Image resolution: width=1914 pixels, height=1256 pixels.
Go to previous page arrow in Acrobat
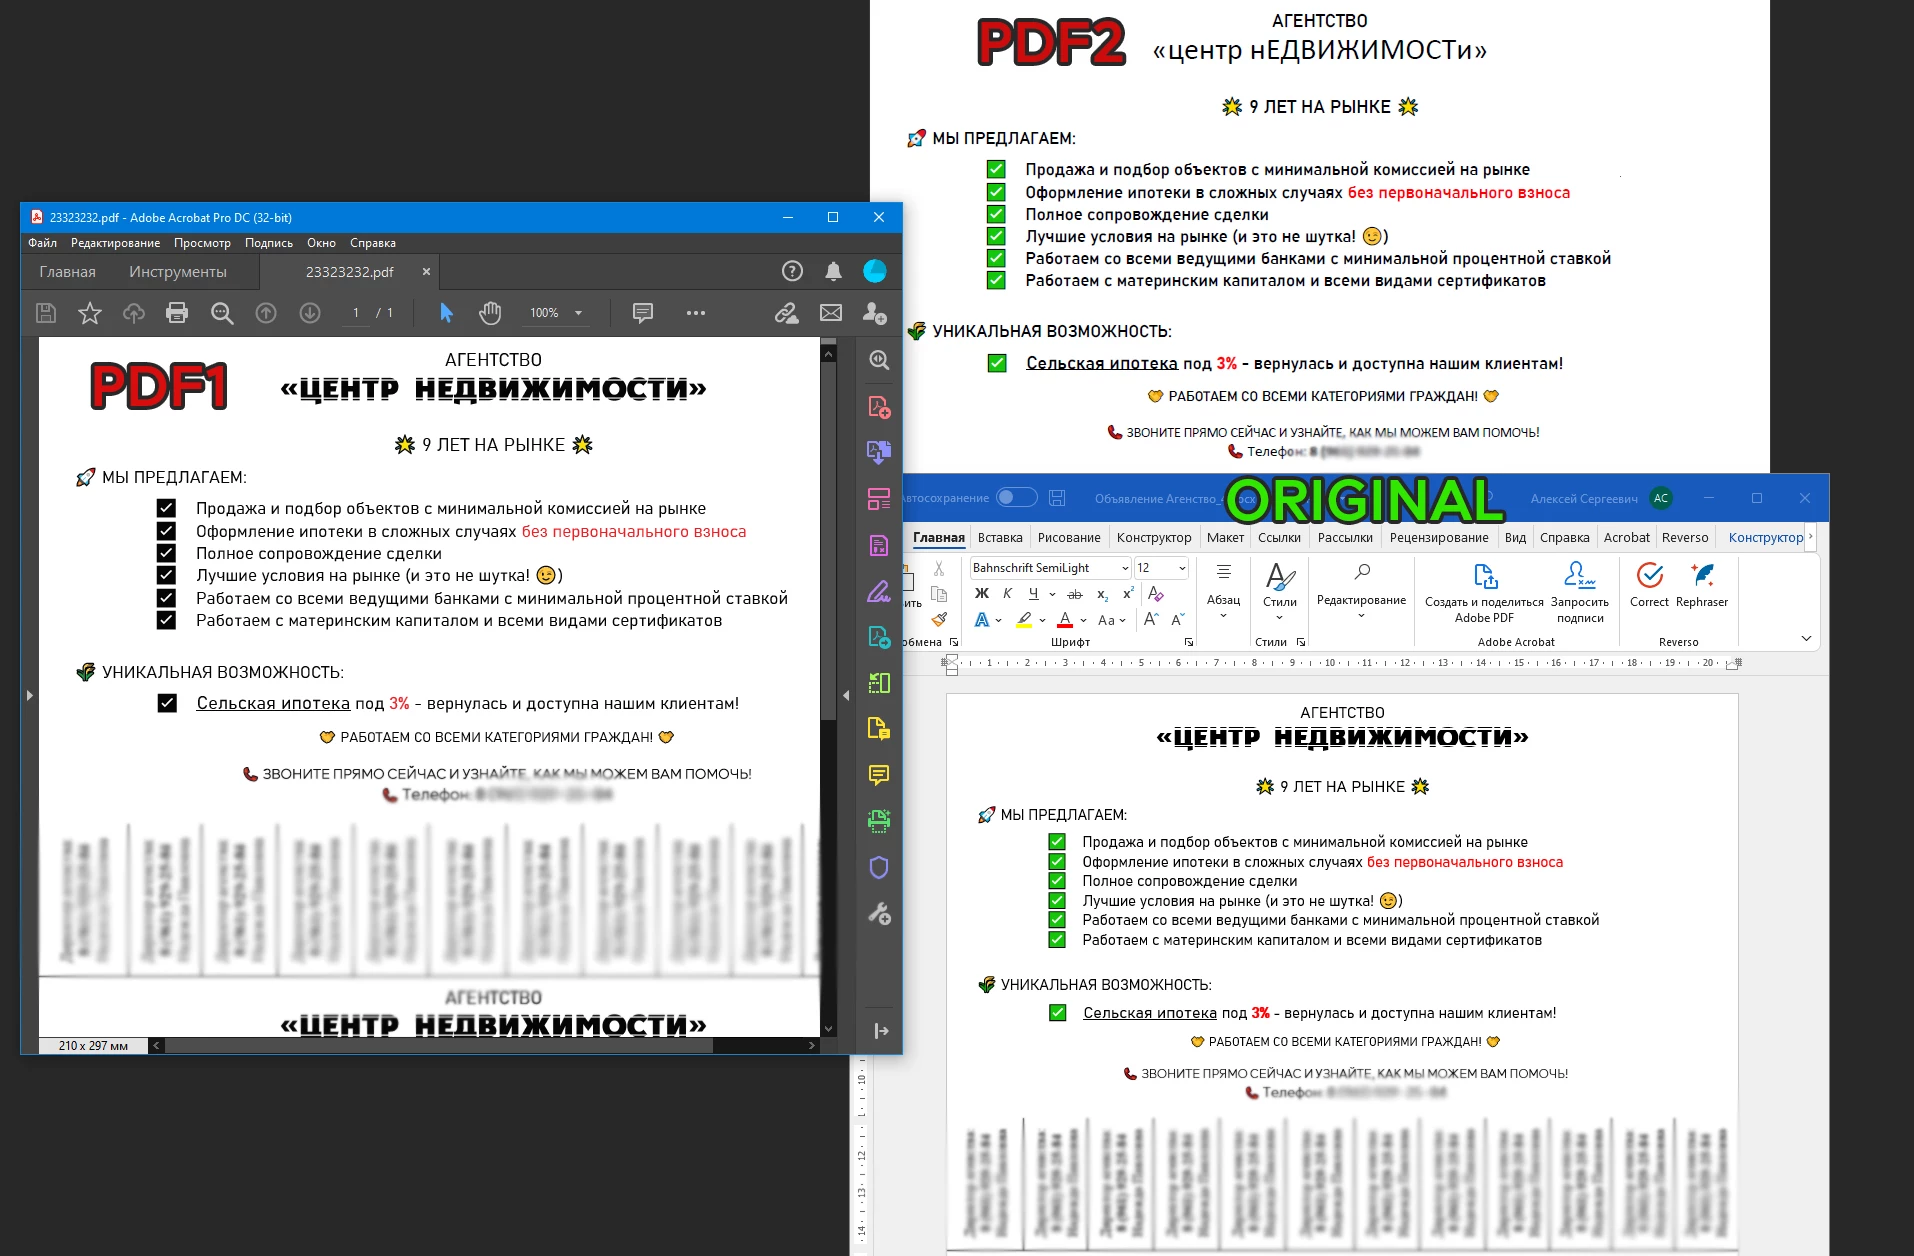[266, 313]
